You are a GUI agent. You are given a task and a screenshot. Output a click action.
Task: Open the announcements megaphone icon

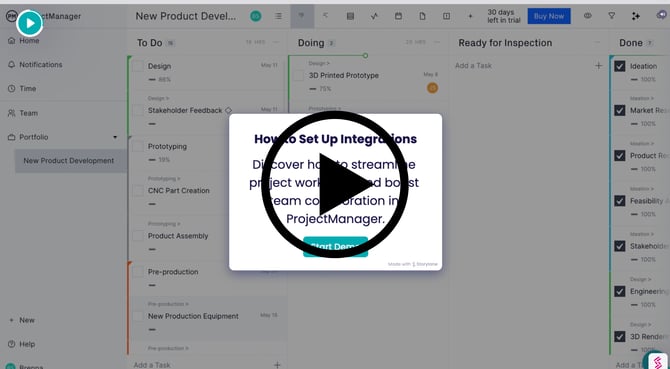coord(661,16)
